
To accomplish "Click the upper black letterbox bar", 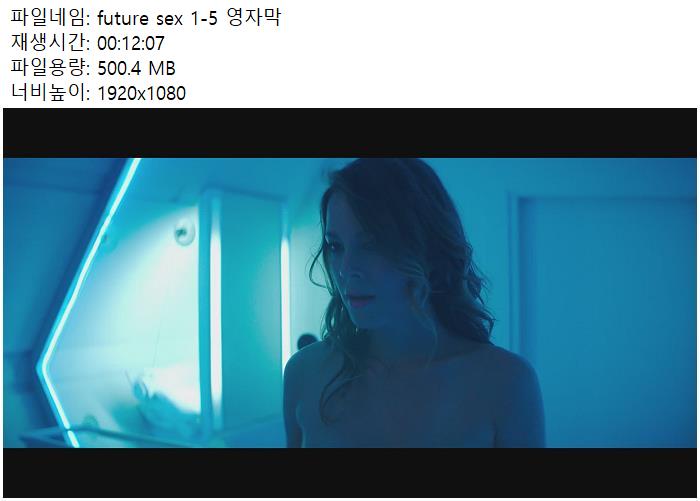I will (350, 133).
